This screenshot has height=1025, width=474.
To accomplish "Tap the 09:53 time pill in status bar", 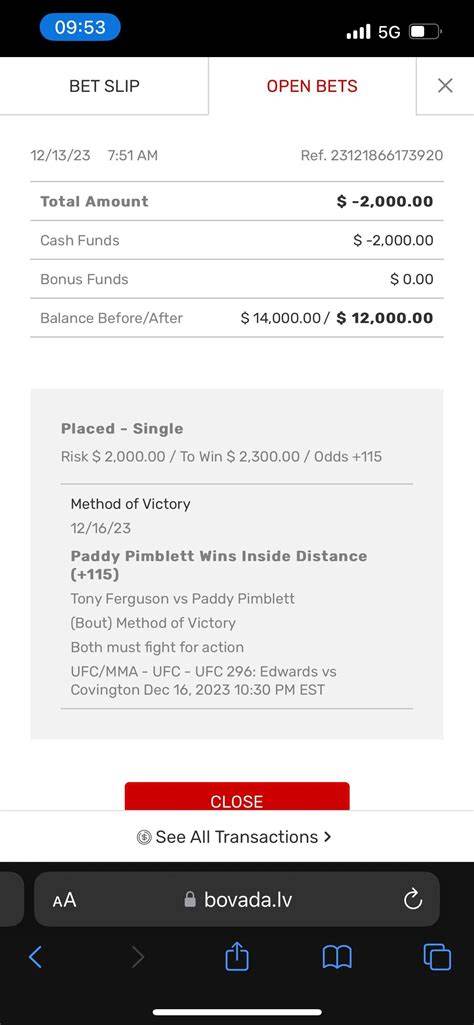I will coord(80,27).
